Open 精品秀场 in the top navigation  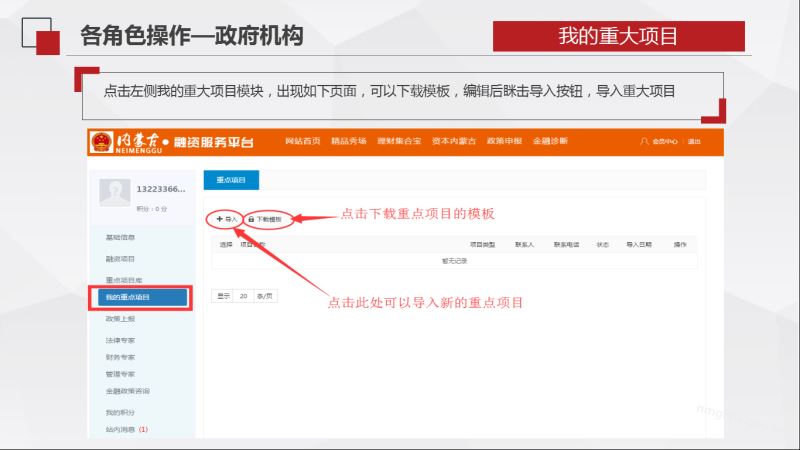click(351, 141)
